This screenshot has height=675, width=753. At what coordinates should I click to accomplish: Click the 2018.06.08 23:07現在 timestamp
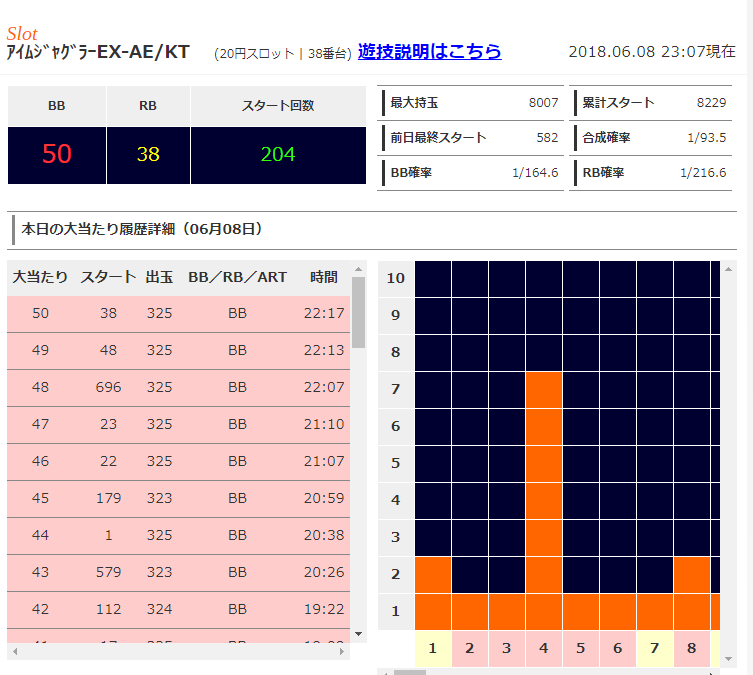pos(652,51)
